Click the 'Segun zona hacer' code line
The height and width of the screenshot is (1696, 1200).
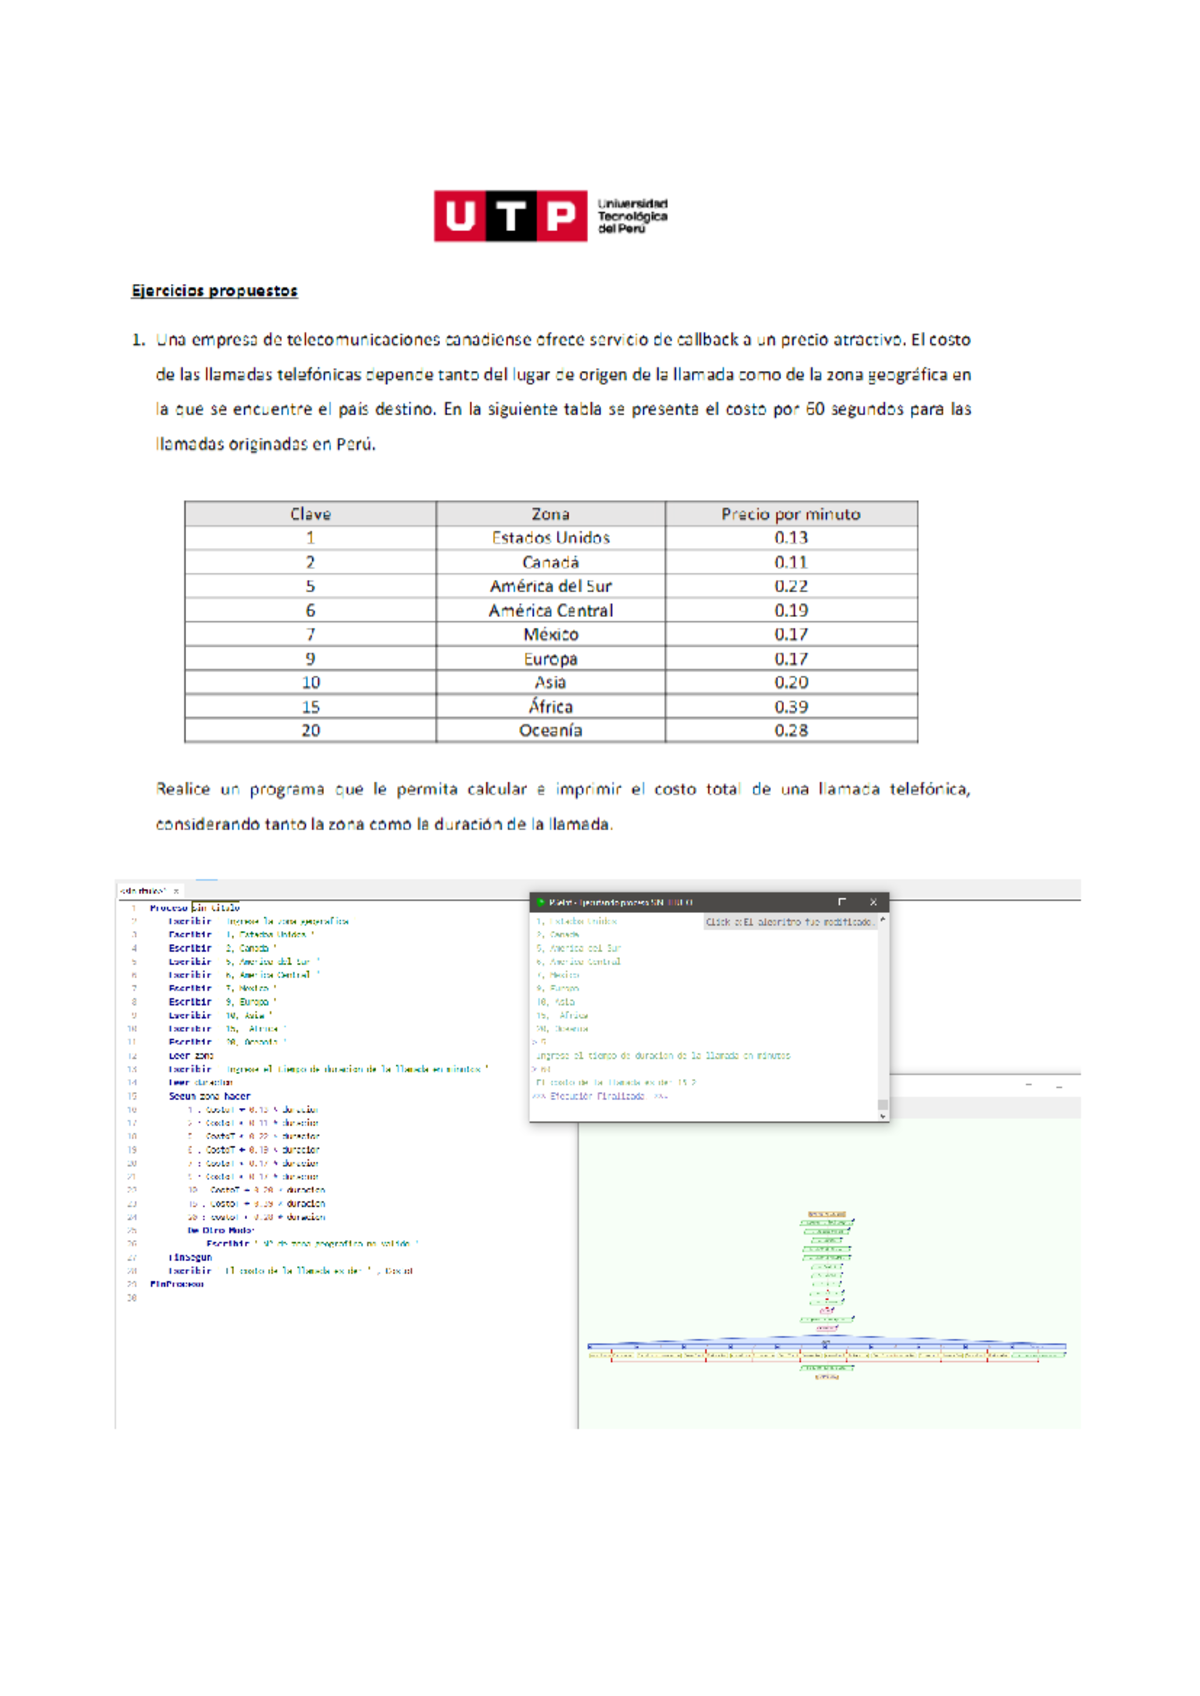tap(209, 1096)
